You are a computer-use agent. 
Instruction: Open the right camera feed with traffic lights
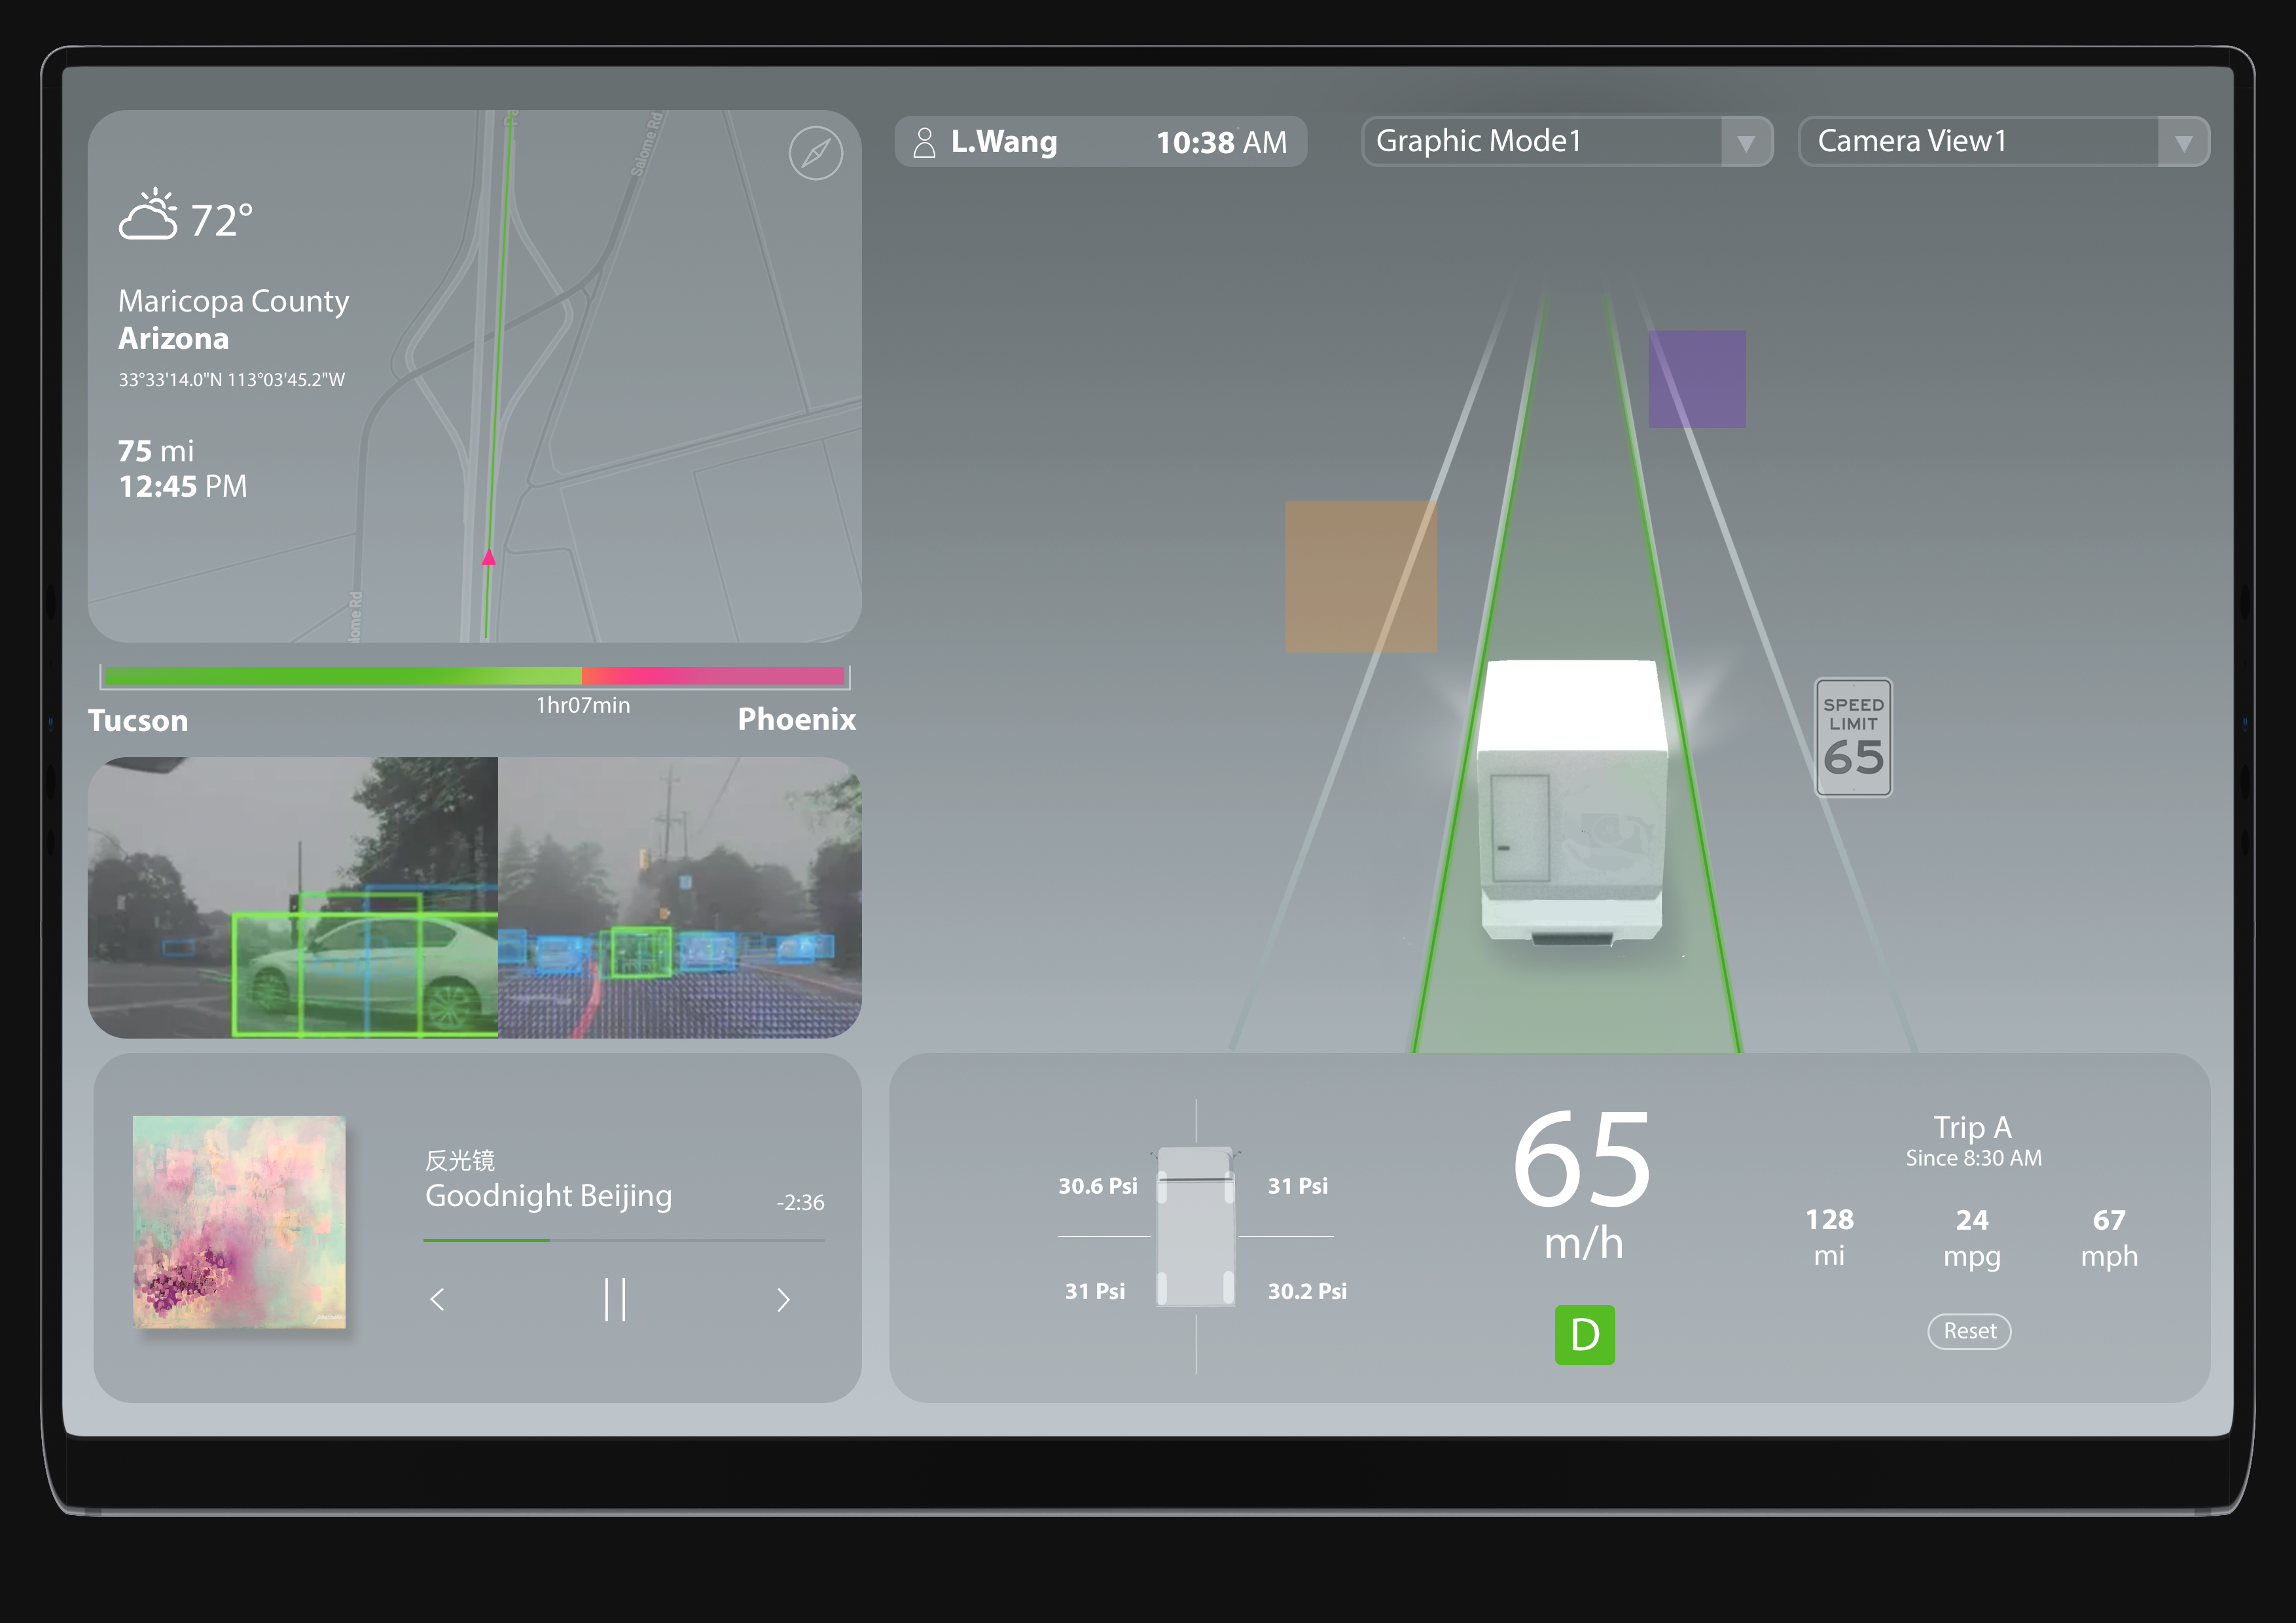680,897
